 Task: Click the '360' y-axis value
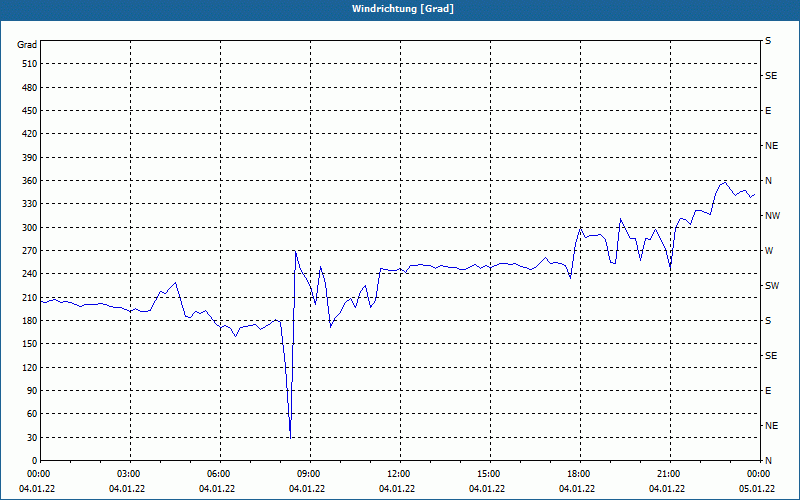[30, 181]
